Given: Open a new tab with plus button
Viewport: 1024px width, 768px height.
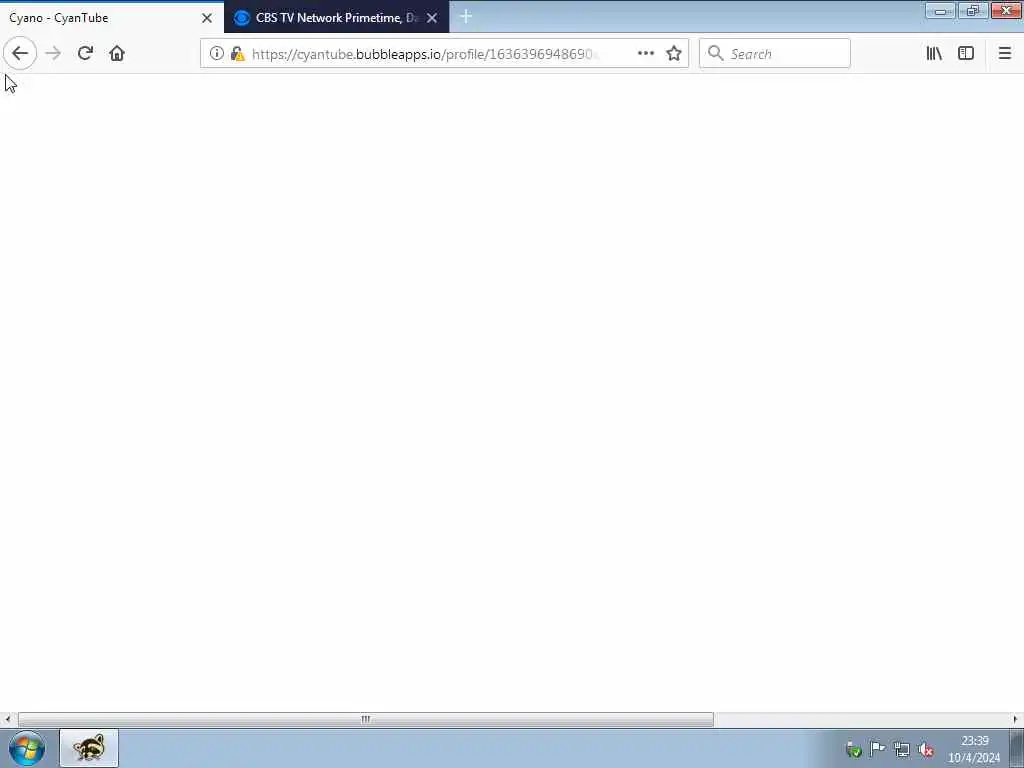Looking at the screenshot, I should 466,17.
